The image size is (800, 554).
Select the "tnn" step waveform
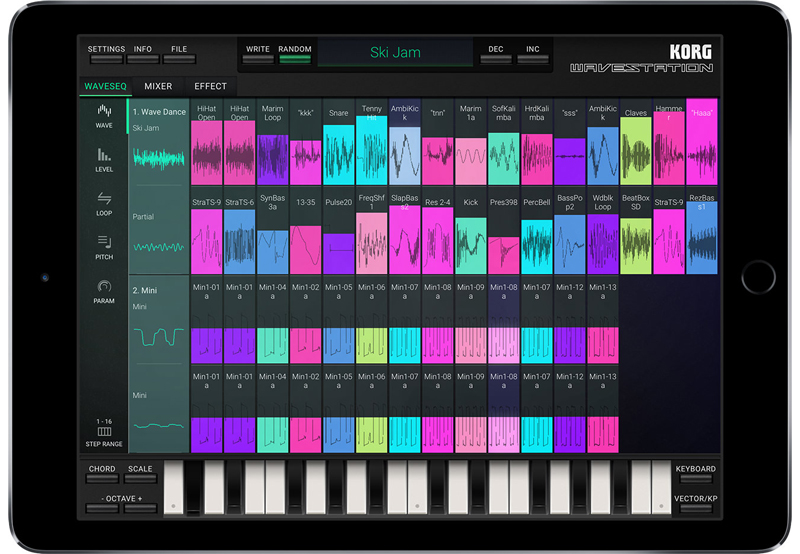(438, 142)
